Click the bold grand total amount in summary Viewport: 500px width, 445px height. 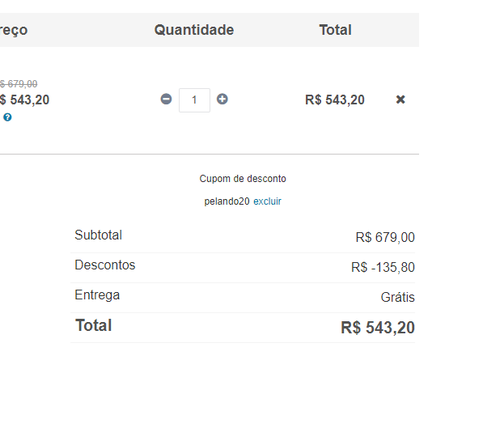(378, 328)
